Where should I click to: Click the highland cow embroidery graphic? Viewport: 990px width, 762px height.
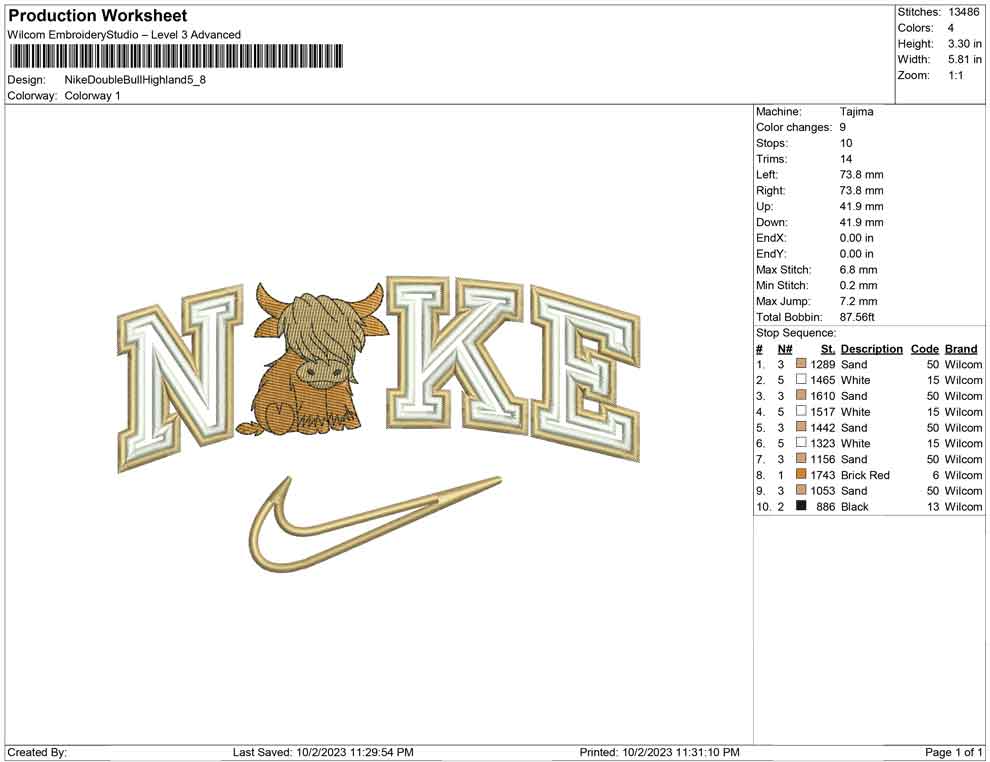pyautogui.click(x=312, y=359)
